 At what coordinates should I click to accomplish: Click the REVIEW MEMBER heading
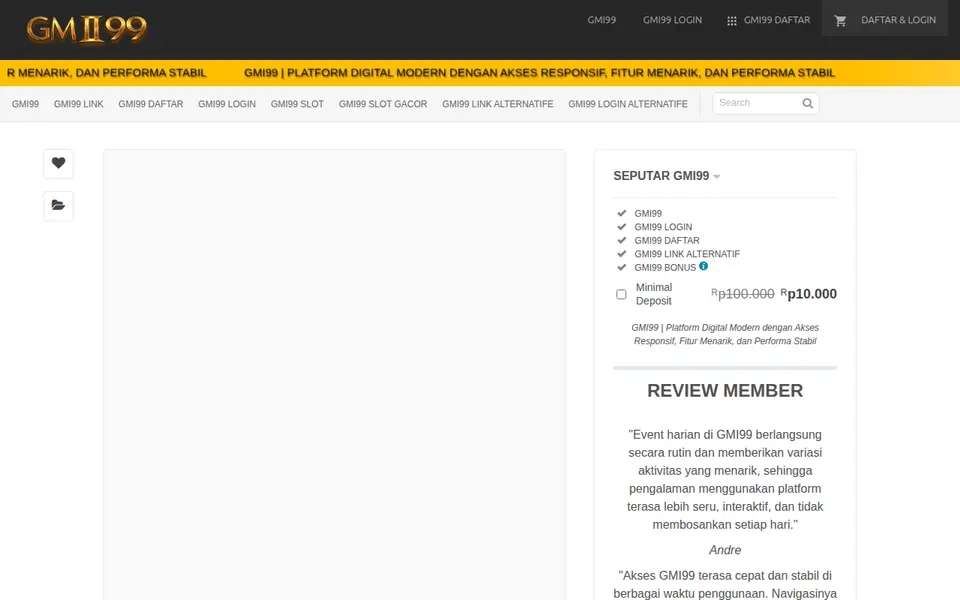coord(725,391)
